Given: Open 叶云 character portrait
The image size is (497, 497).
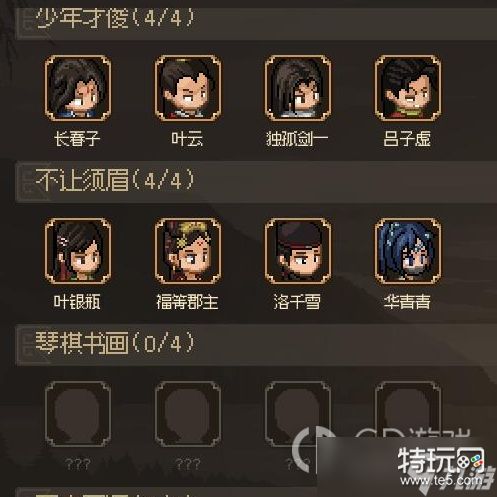Looking at the screenshot, I should 188,88.
